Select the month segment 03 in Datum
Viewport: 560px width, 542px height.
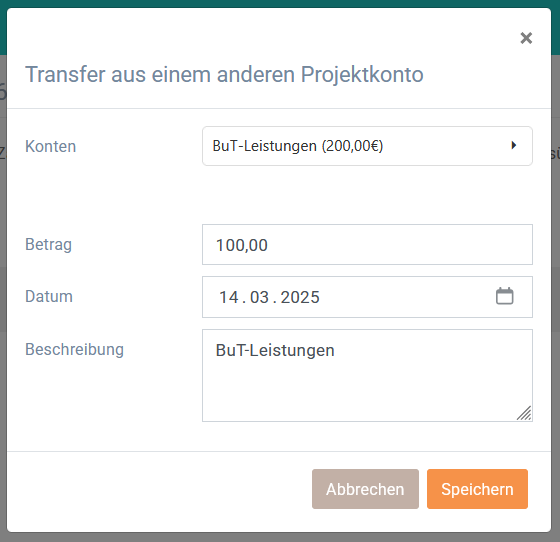tap(259, 297)
